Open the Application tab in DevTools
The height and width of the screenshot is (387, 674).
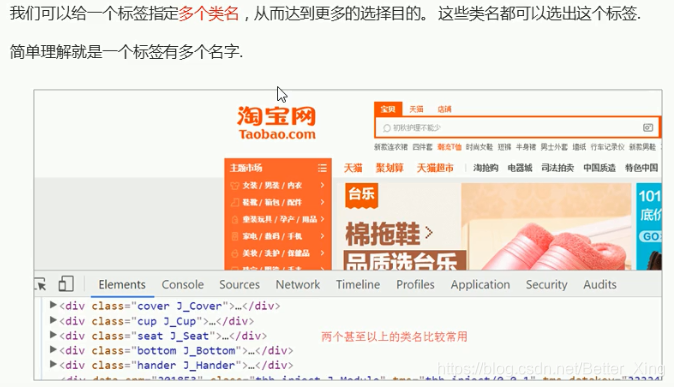pyautogui.click(x=480, y=285)
